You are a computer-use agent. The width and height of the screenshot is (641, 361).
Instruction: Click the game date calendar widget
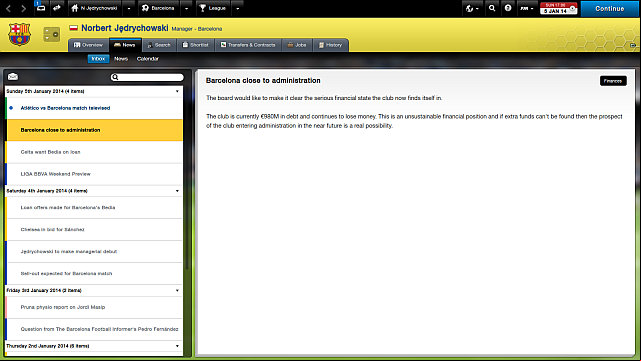[x=558, y=8]
